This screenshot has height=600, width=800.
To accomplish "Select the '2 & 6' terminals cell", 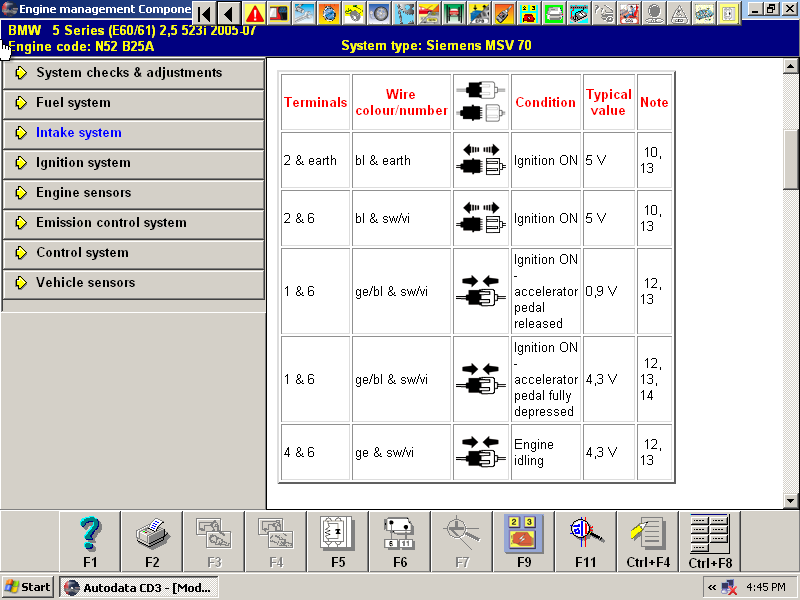I will (315, 219).
